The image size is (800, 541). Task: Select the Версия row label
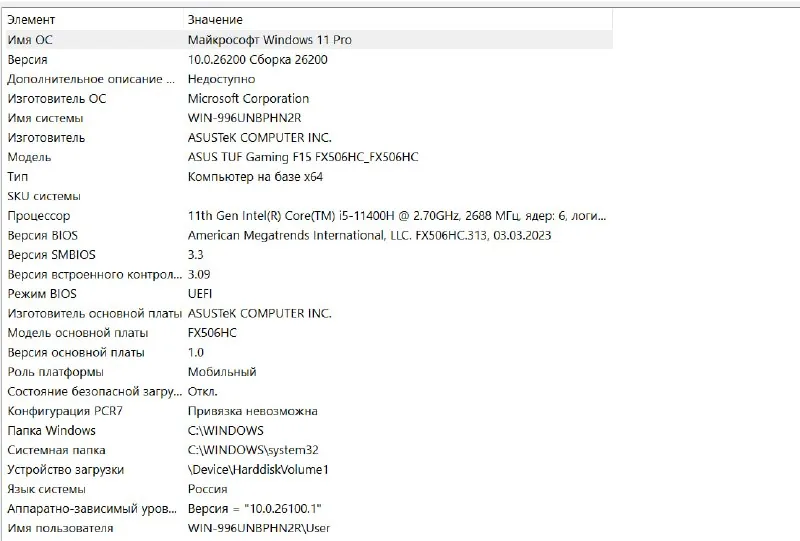(28, 60)
